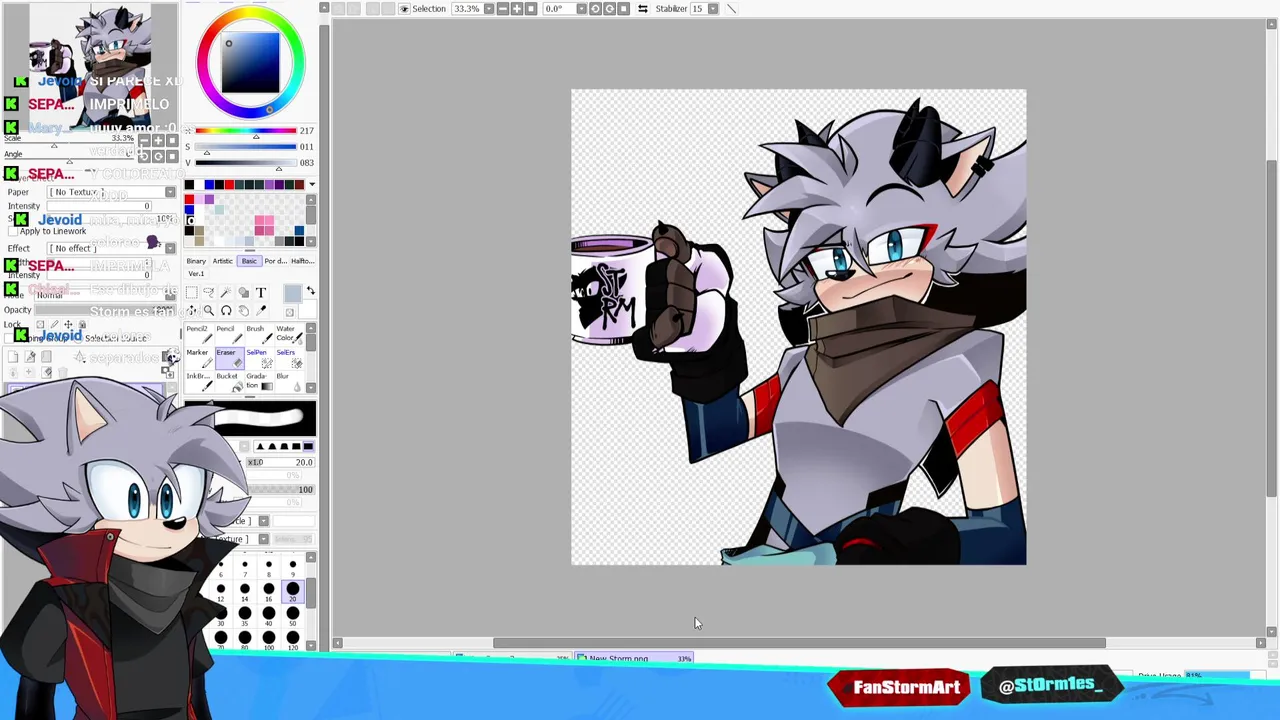Choose brush size preset 16
Image resolution: width=1280 pixels, height=720 pixels.
269,592
